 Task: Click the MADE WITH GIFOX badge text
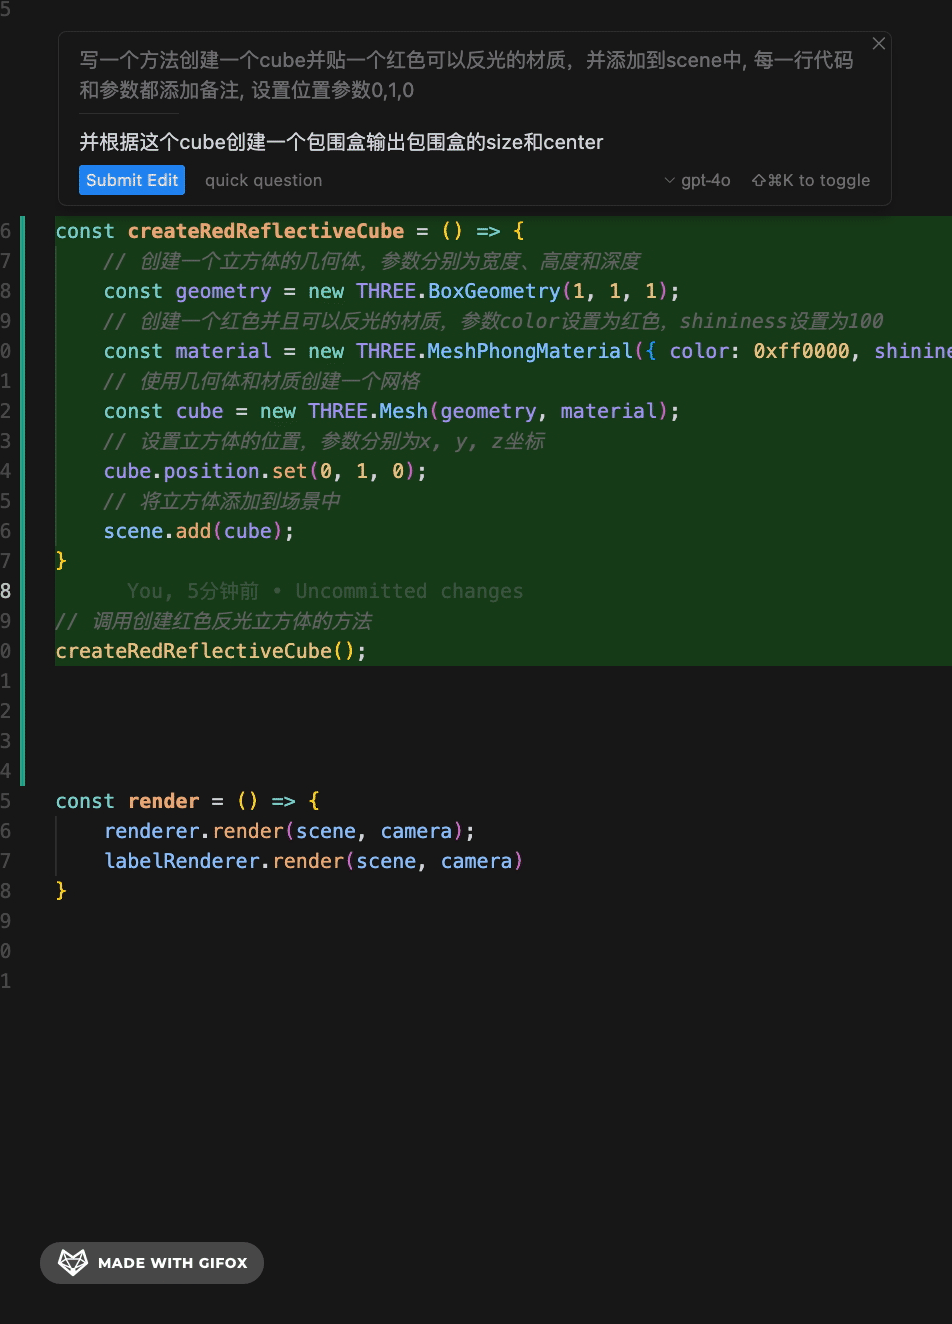click(x=172, y=1263)
